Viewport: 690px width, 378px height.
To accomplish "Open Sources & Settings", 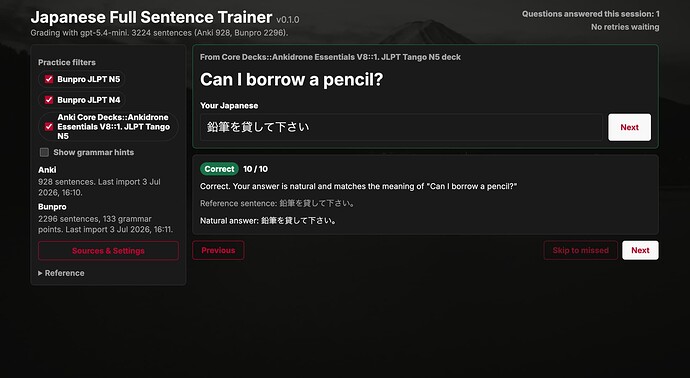I will 108,251.
